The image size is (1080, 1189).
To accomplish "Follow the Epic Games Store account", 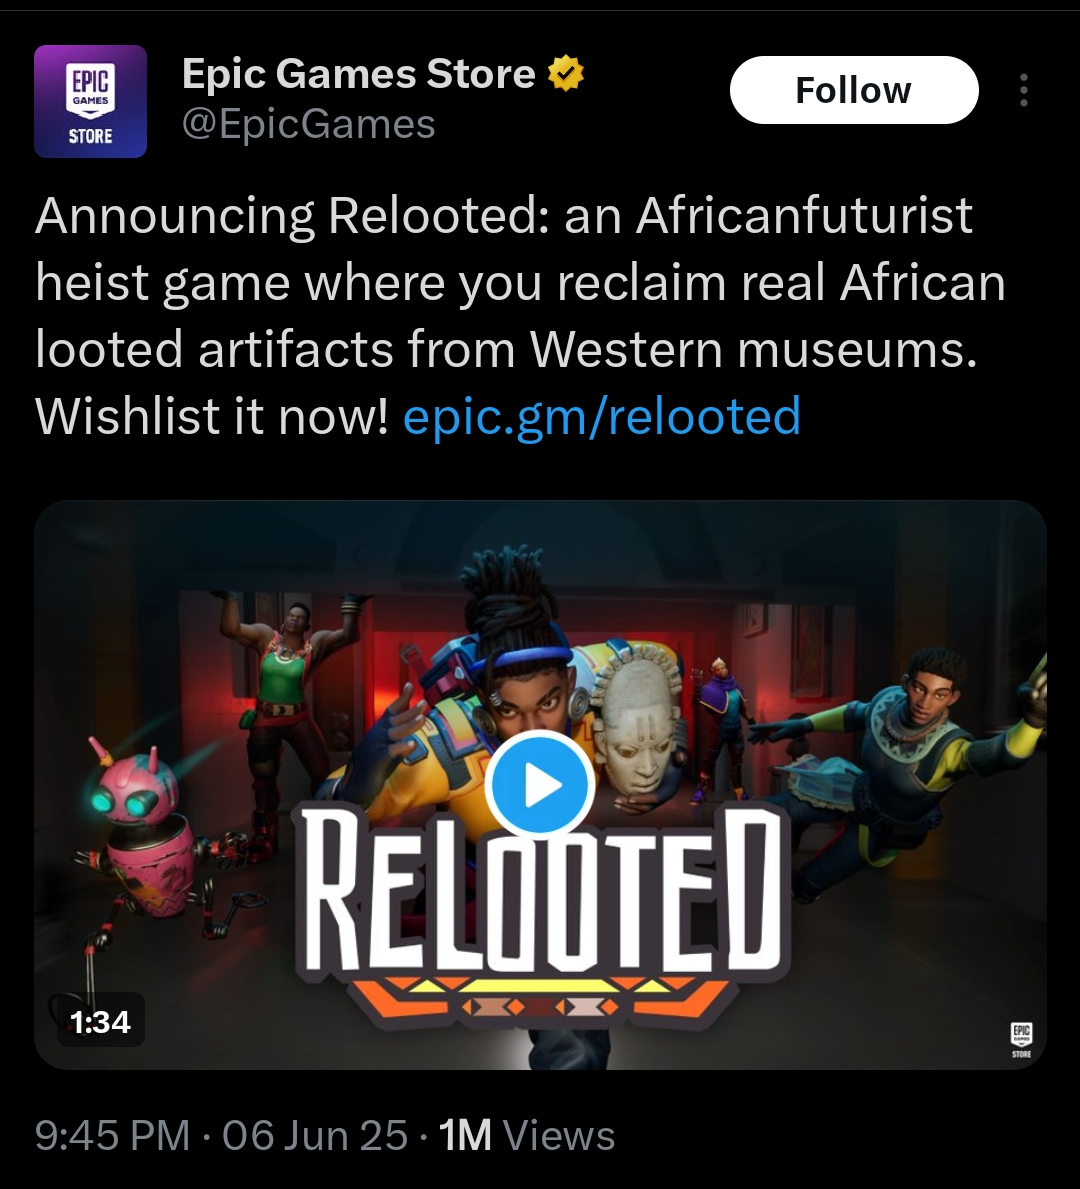I will tap(854, 89).
